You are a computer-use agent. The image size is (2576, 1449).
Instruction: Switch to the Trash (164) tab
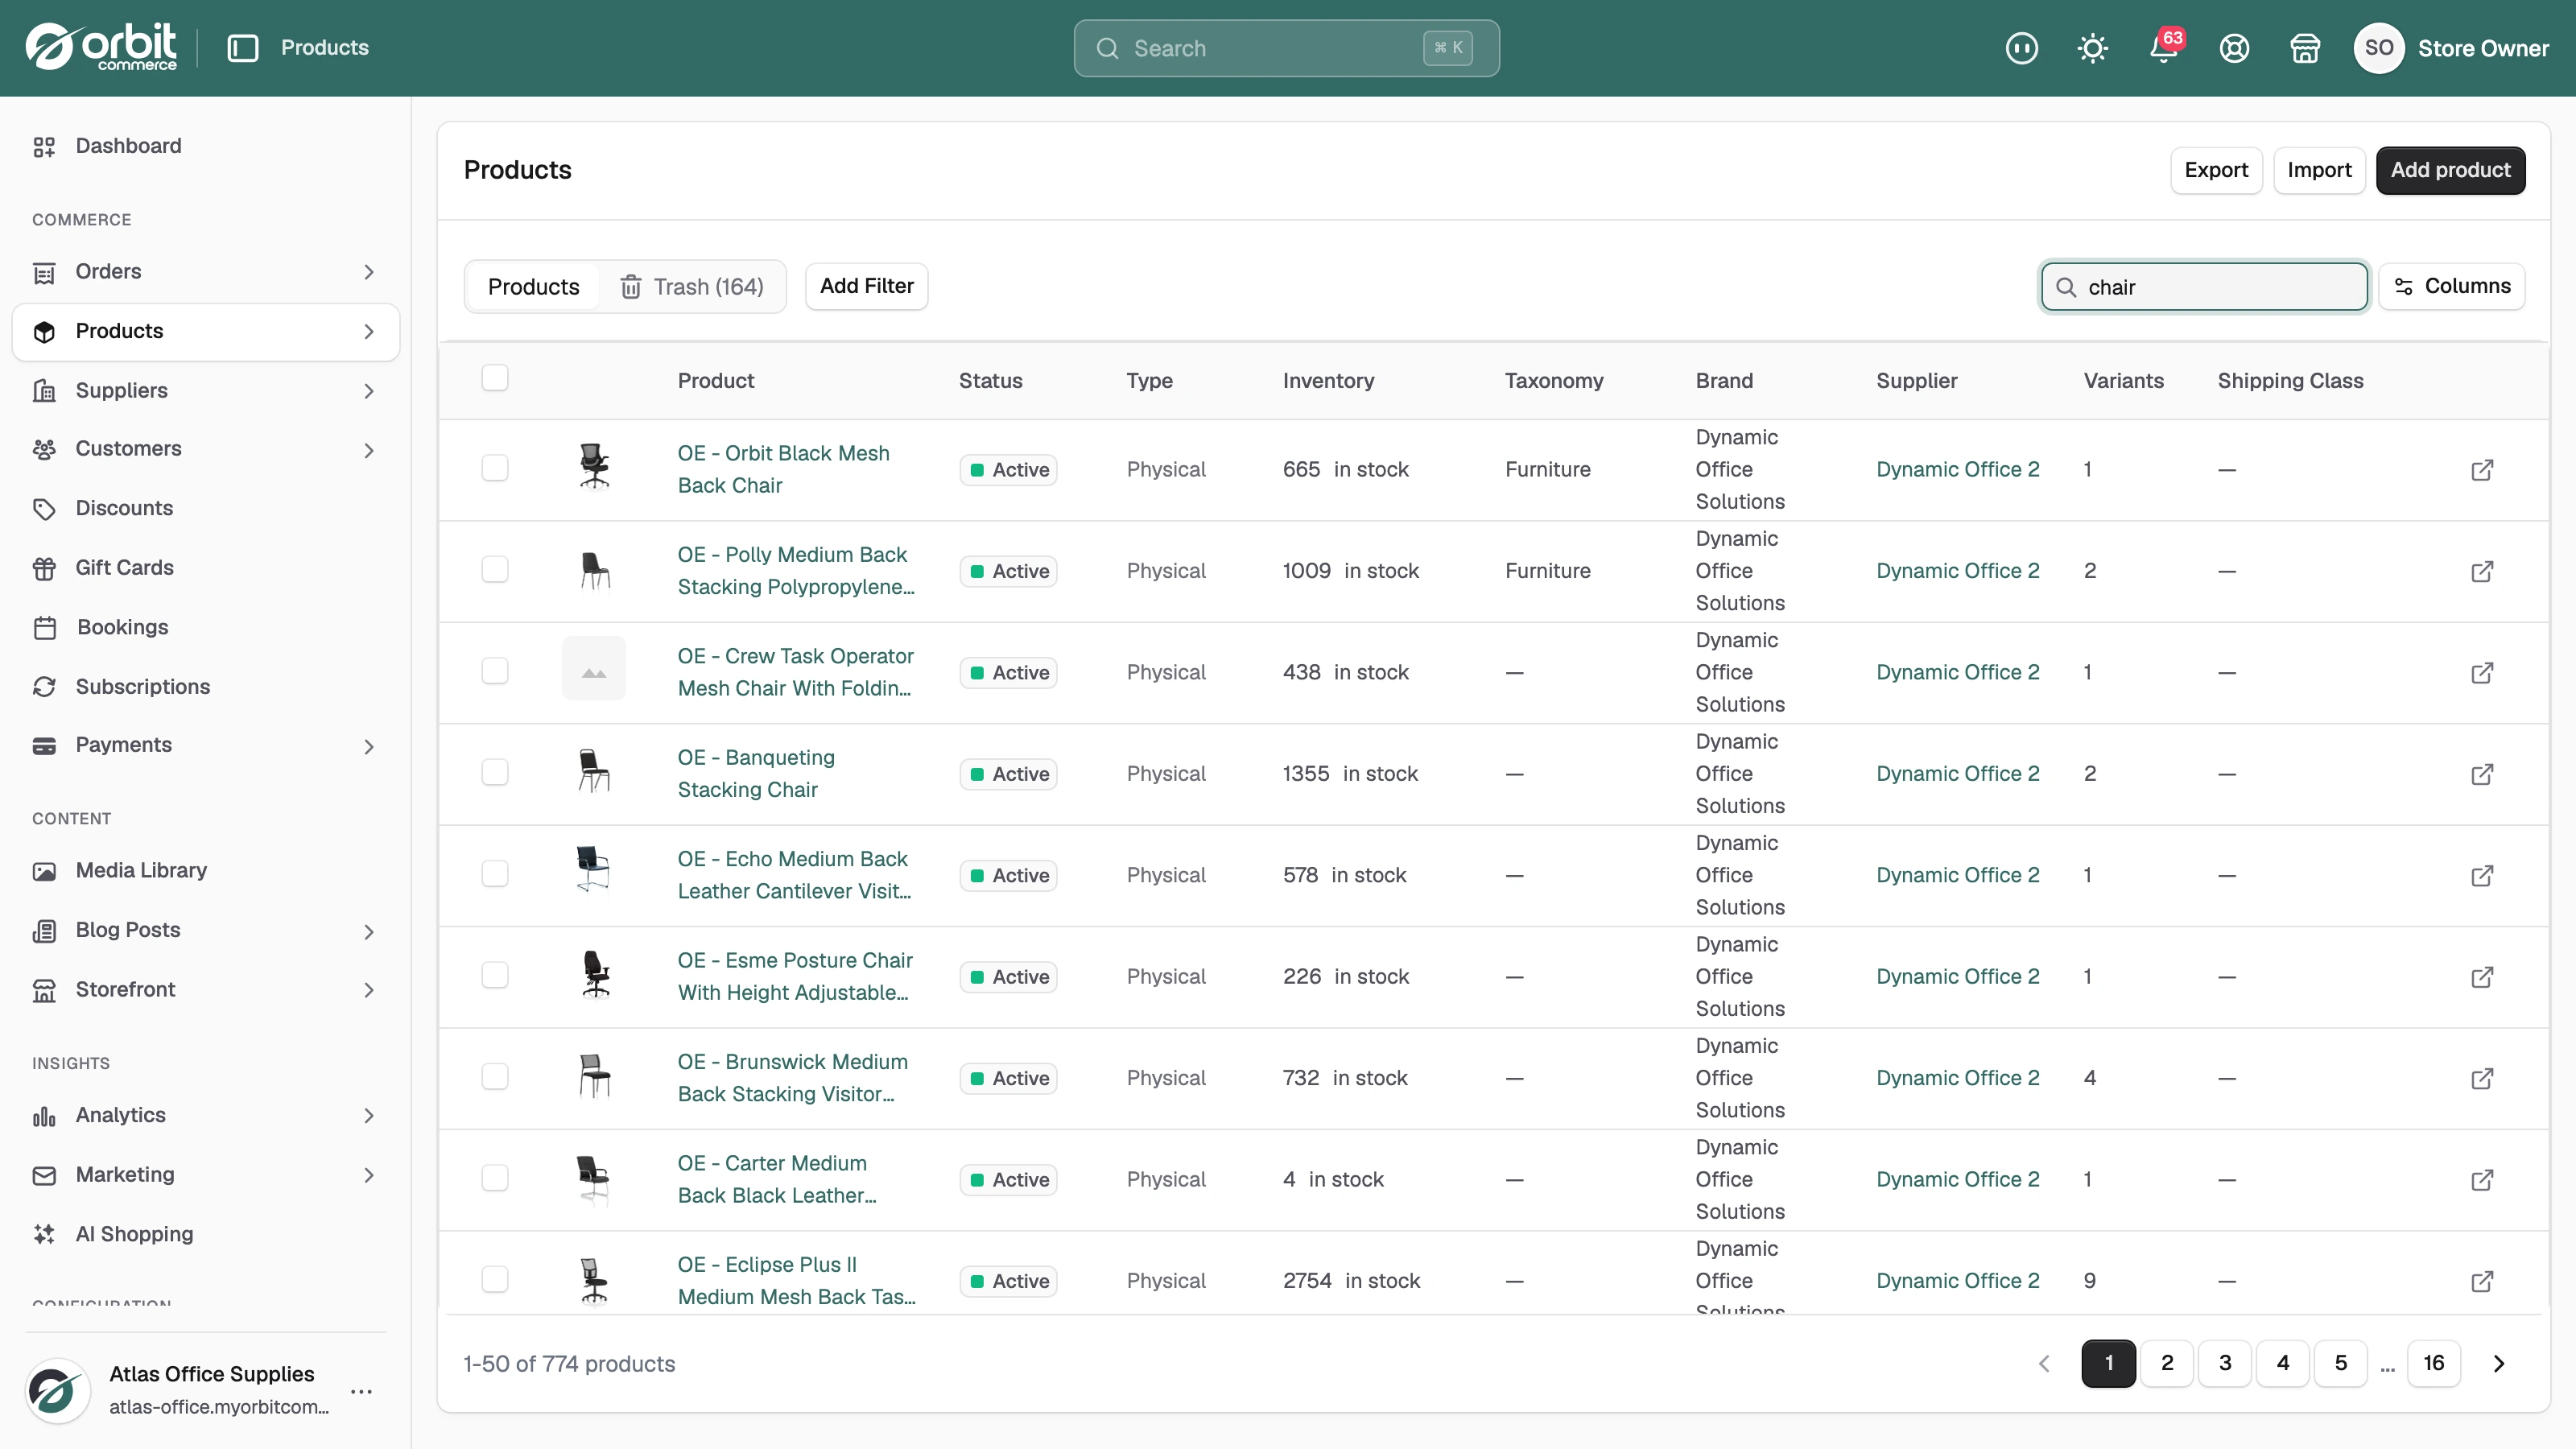pyautogui.click(x=692, y=287)
